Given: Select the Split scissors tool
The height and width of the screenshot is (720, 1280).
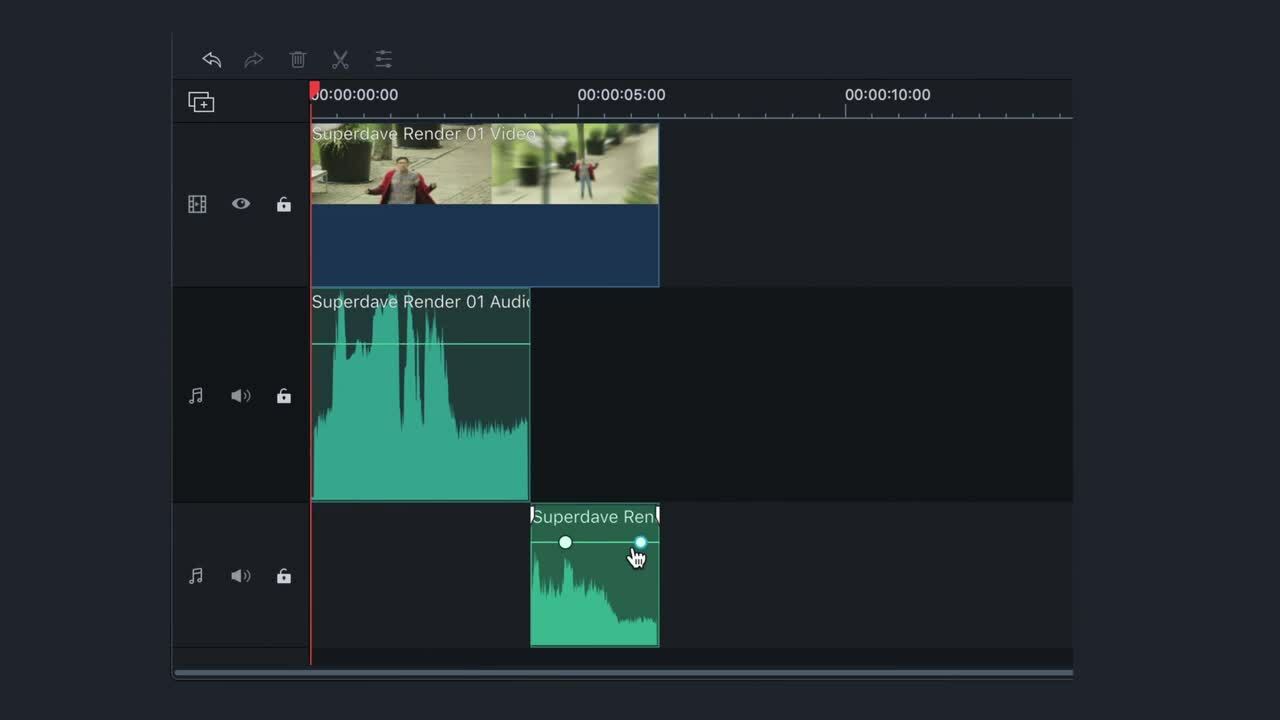Looking at the screenshot, I should (340, 60).
